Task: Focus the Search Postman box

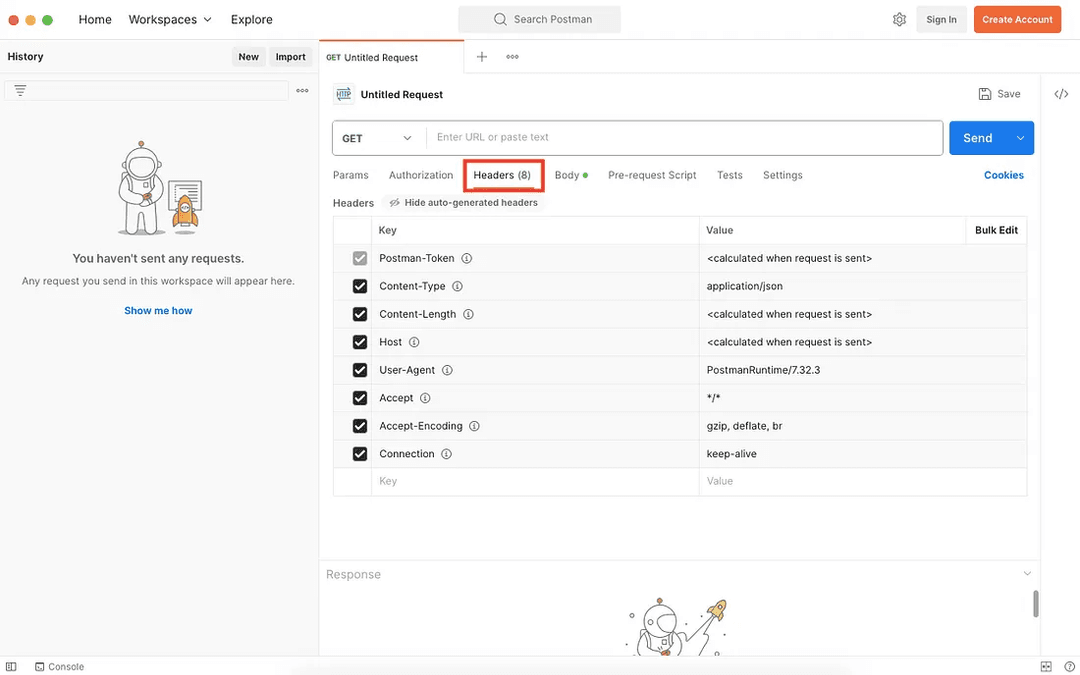Action: tap(539, 19)
